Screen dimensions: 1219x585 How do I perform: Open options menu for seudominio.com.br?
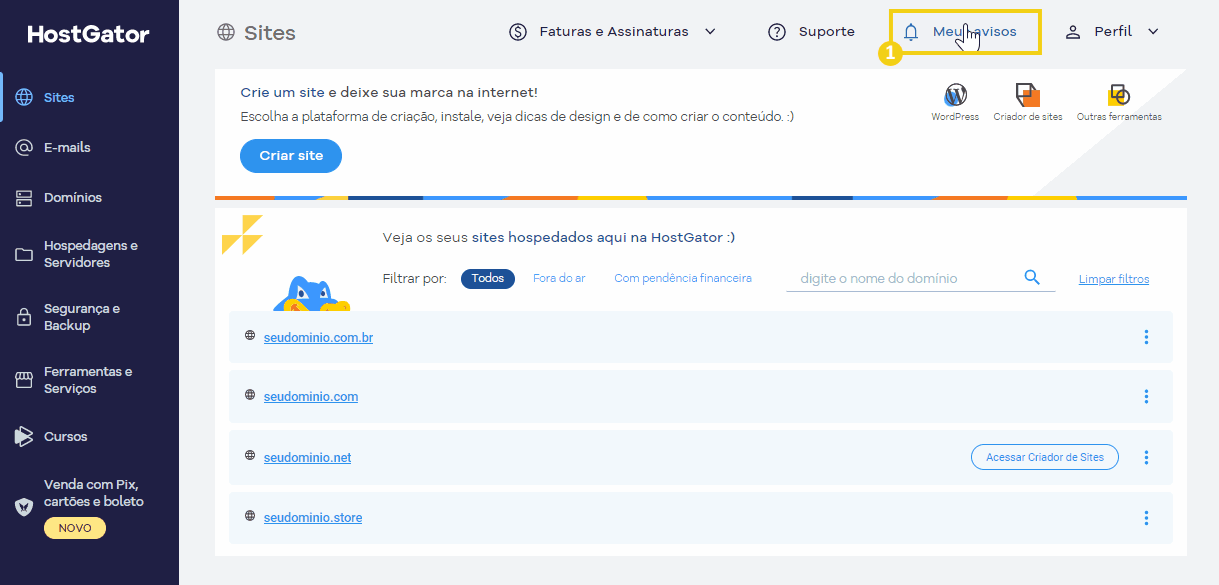pyautogui.click(x=1146, y=337)
